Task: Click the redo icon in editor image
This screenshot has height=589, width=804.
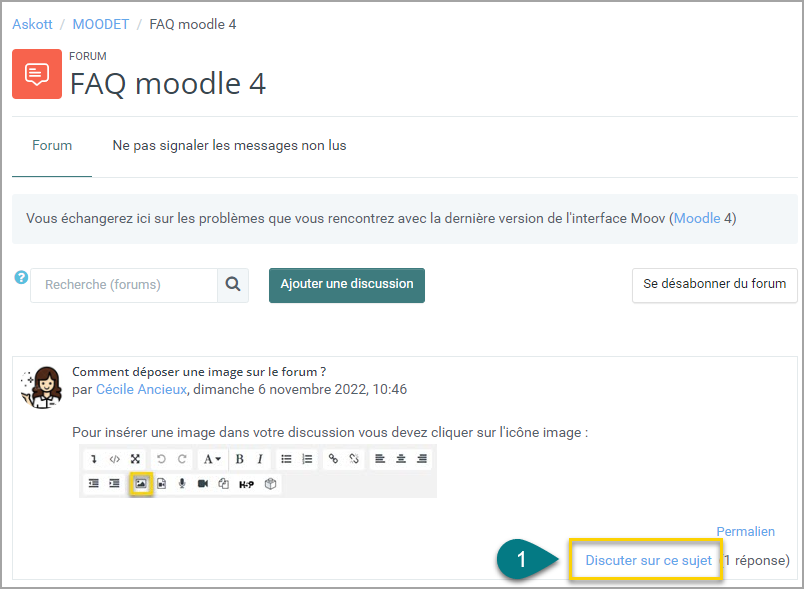Action: point(182,459)
